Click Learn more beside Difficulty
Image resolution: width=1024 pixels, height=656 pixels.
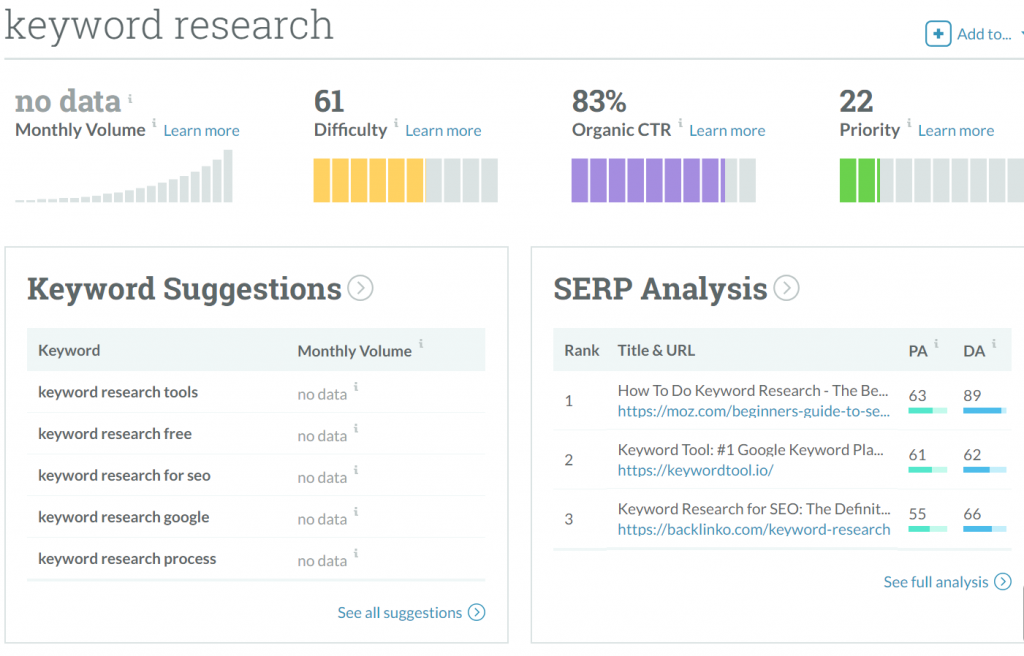pyautogui.click(x=443, y=131)
